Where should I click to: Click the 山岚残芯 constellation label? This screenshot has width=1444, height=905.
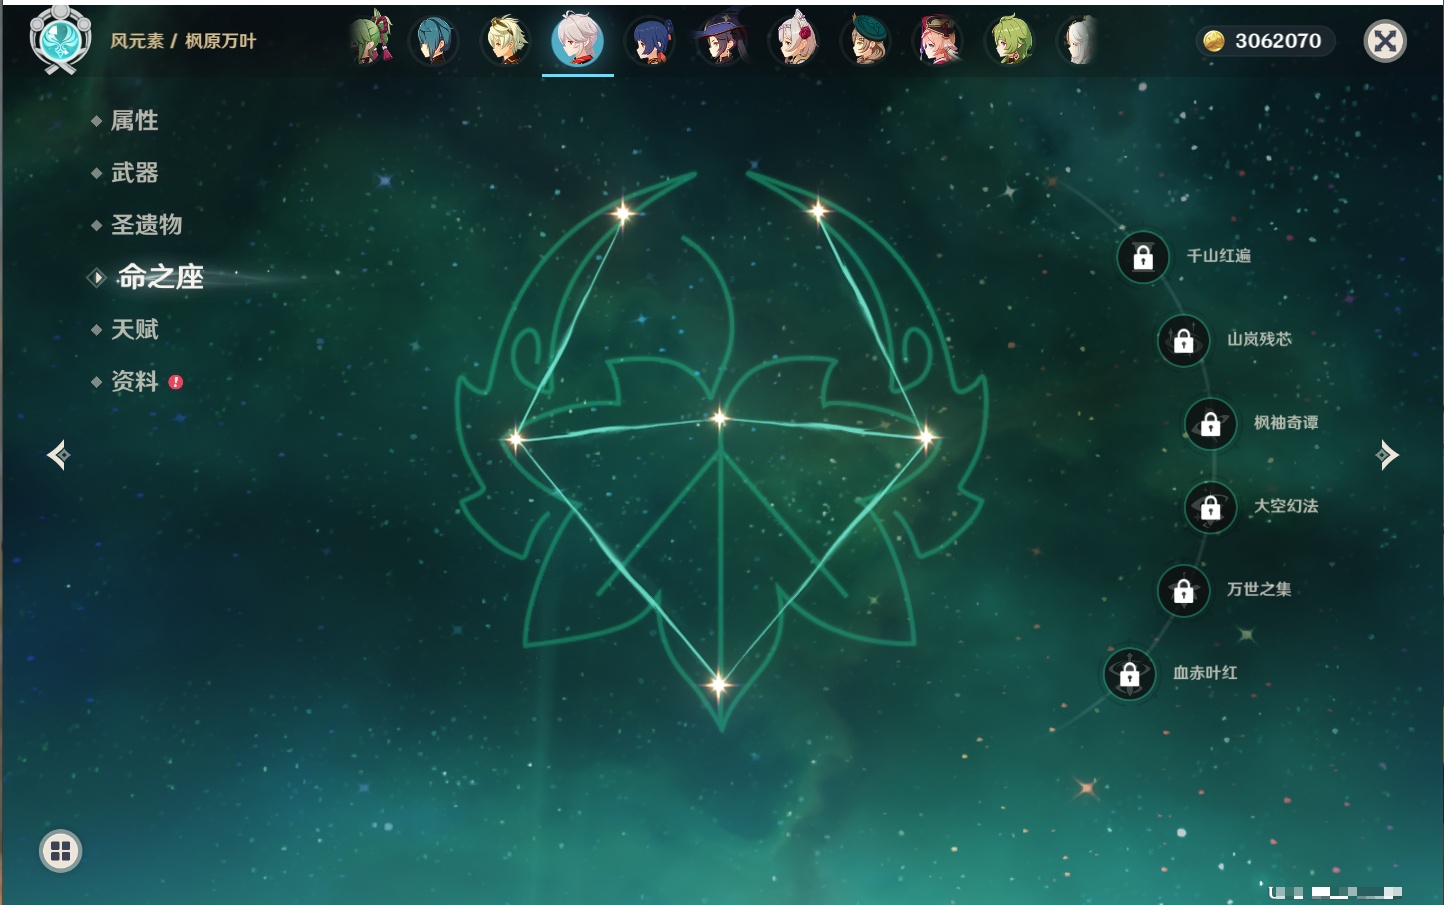1259,339
